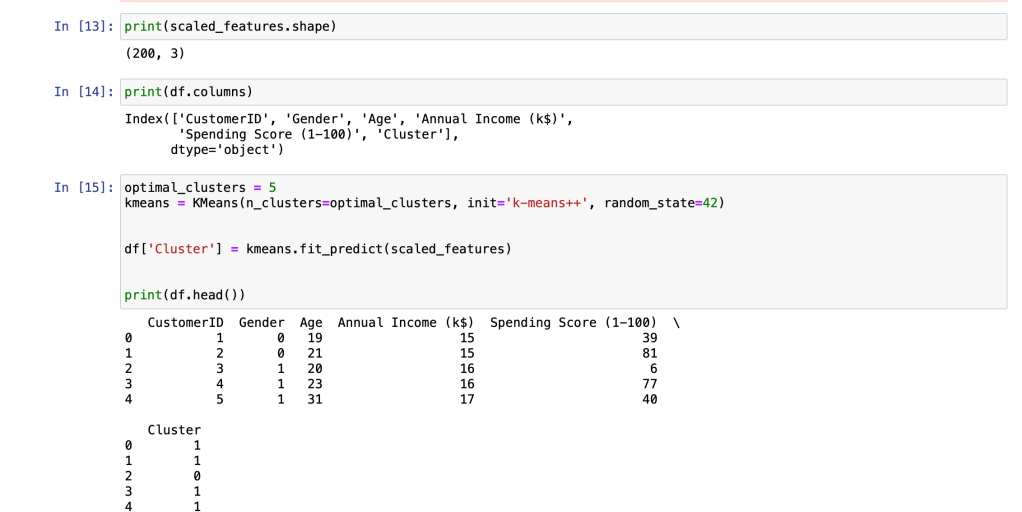This screenshot has height=512, width=1022.
Task: Click the Cluster column header in output
Action: (x=174, y=430)
